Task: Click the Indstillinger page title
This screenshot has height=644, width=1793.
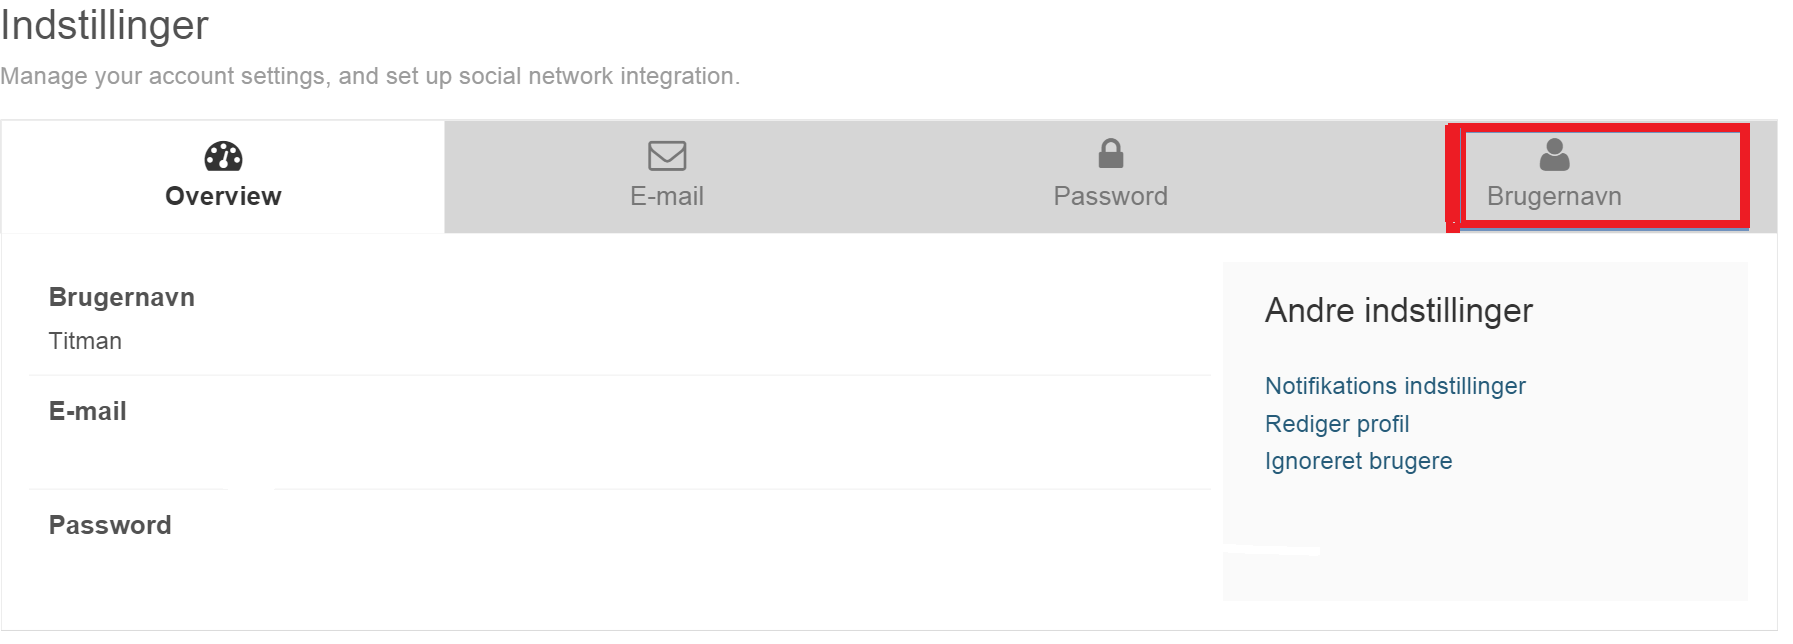Action: pyautogui.click(x=104, y=25)
